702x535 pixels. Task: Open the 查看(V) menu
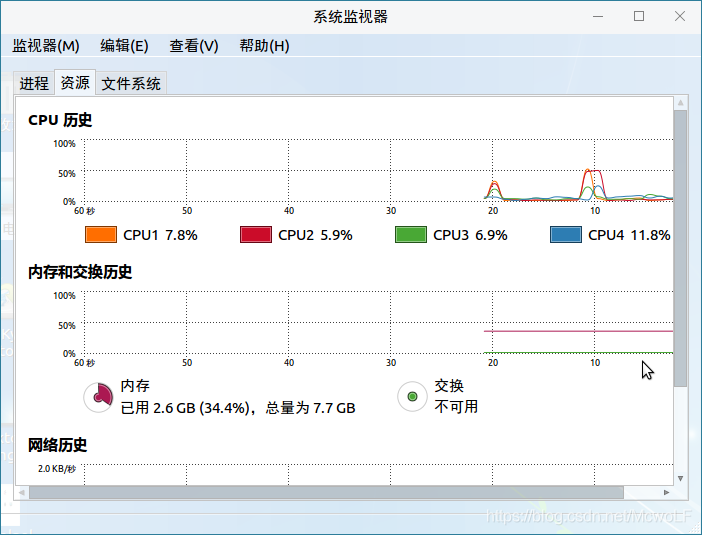pyautogui.click(x=193, y=46)
